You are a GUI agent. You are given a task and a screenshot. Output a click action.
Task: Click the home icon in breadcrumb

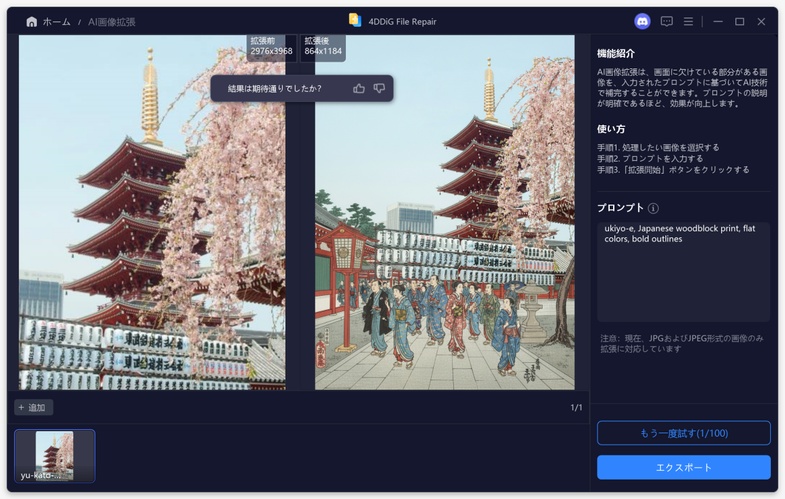point(32,22)
